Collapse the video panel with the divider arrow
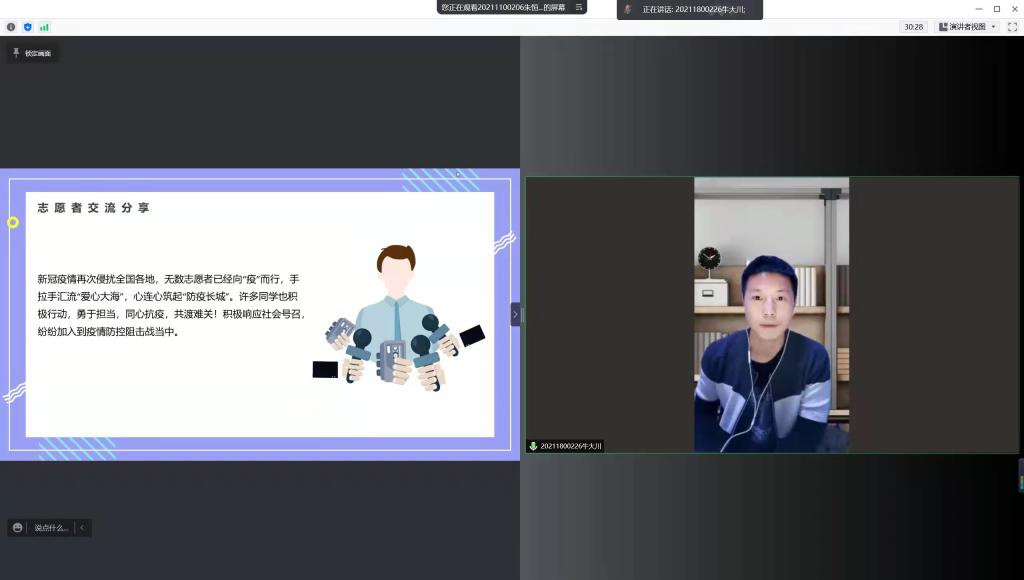 [x=515, y=314]
